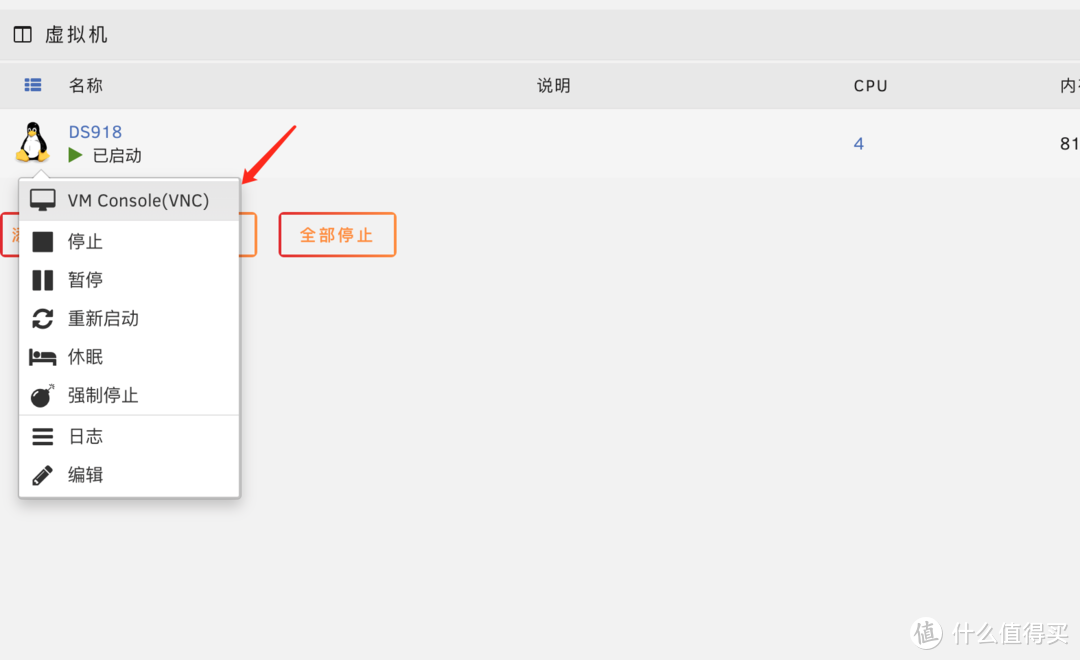This screenshot has height=660, width=1080.
Task: Click the blue list-view icon in the header row
Action: tap(33, 85)
